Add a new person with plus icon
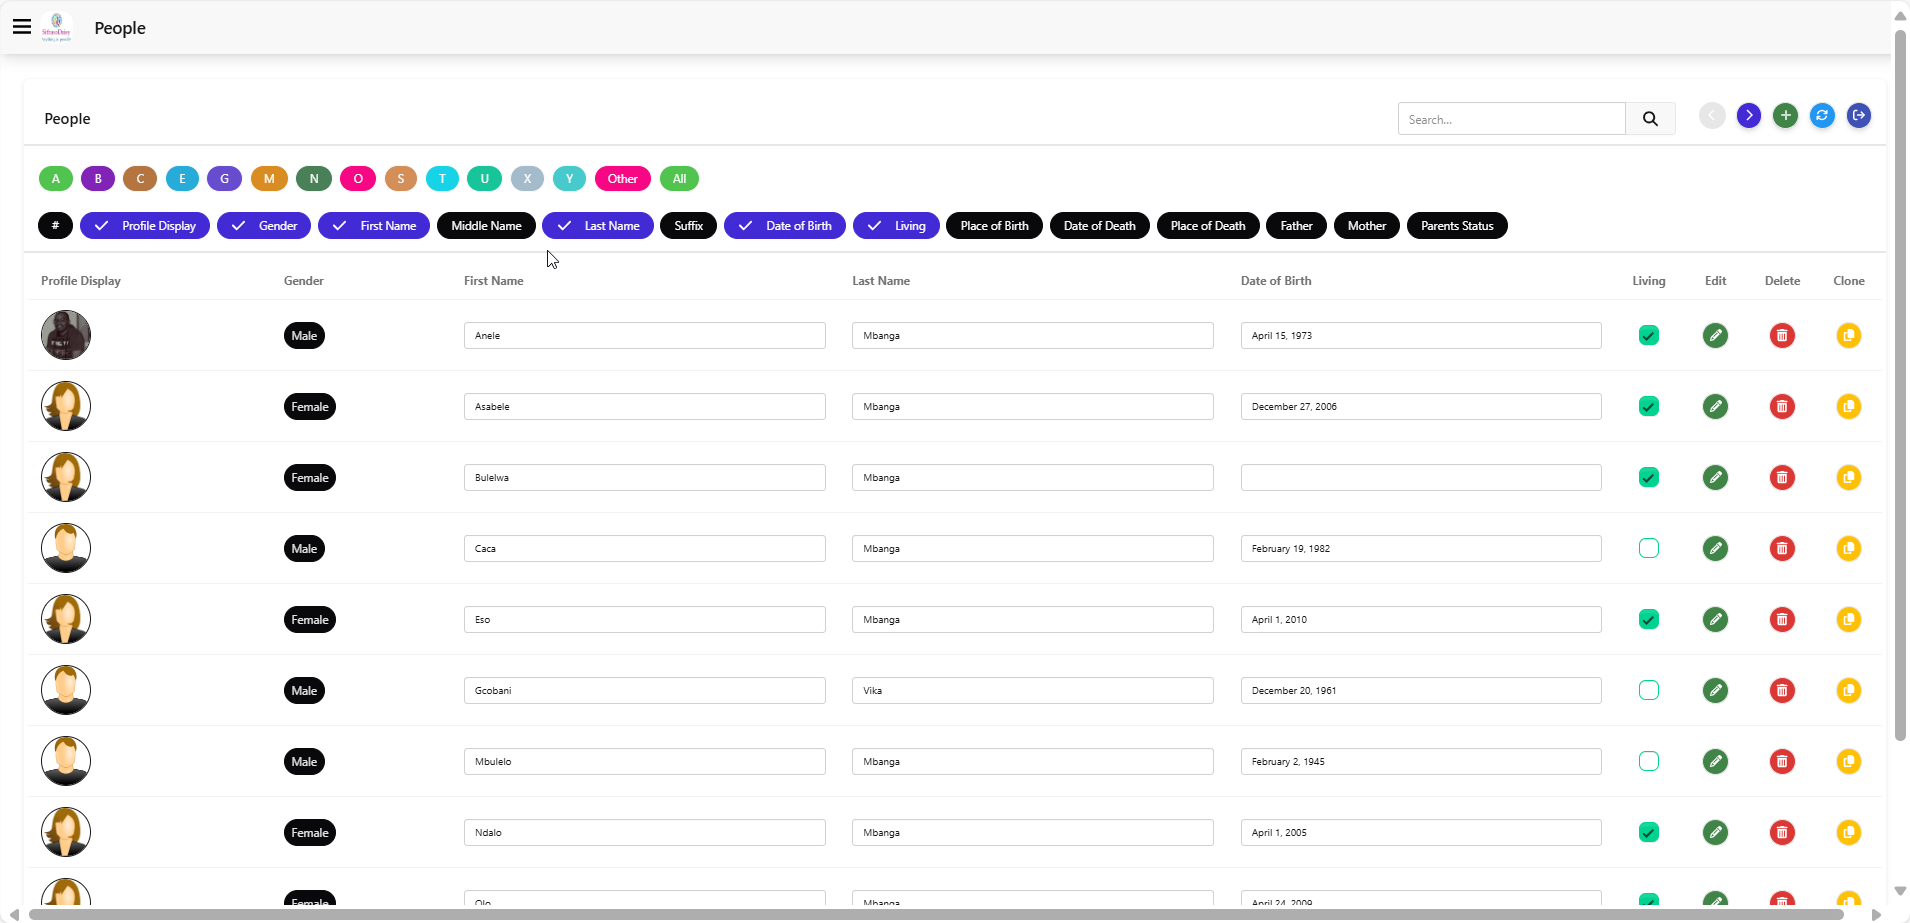This screenshot has height=923, width=1910. (x=1786, y=116)
